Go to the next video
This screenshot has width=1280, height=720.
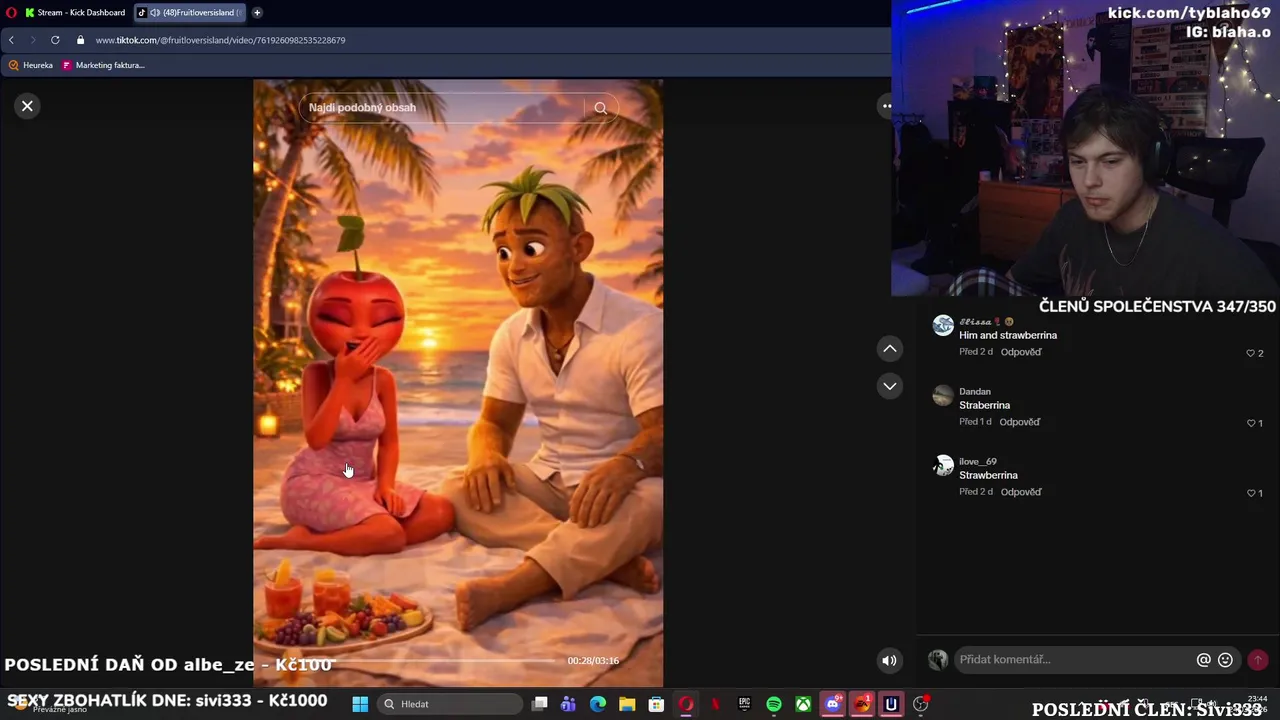pyautogui.click(x=889, y=386)
